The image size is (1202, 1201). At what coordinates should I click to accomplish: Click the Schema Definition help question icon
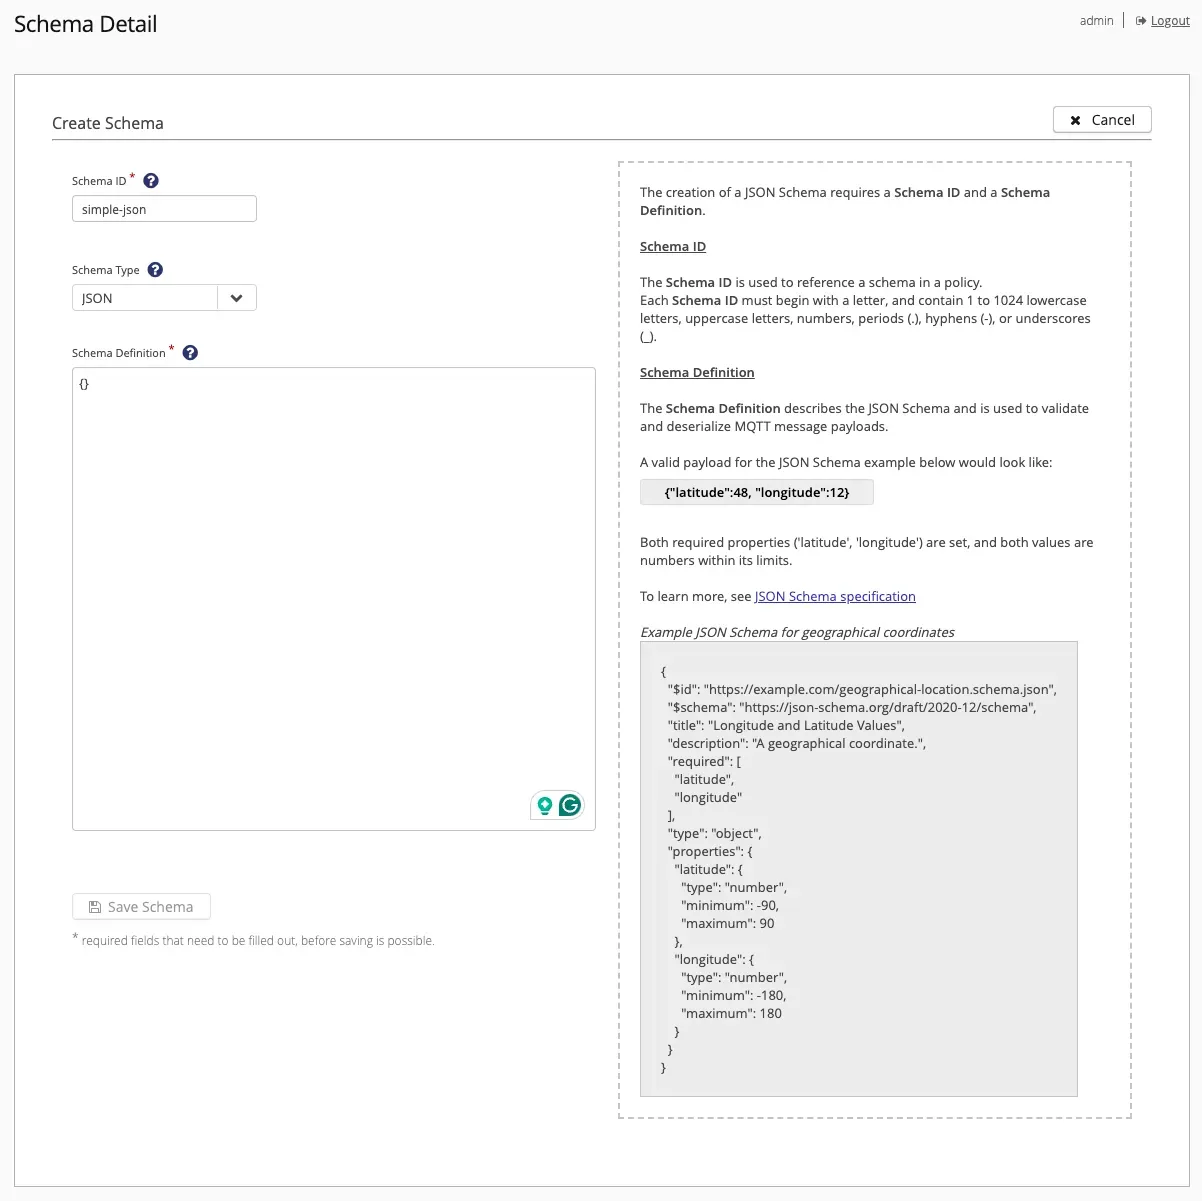tap(190, 353)
